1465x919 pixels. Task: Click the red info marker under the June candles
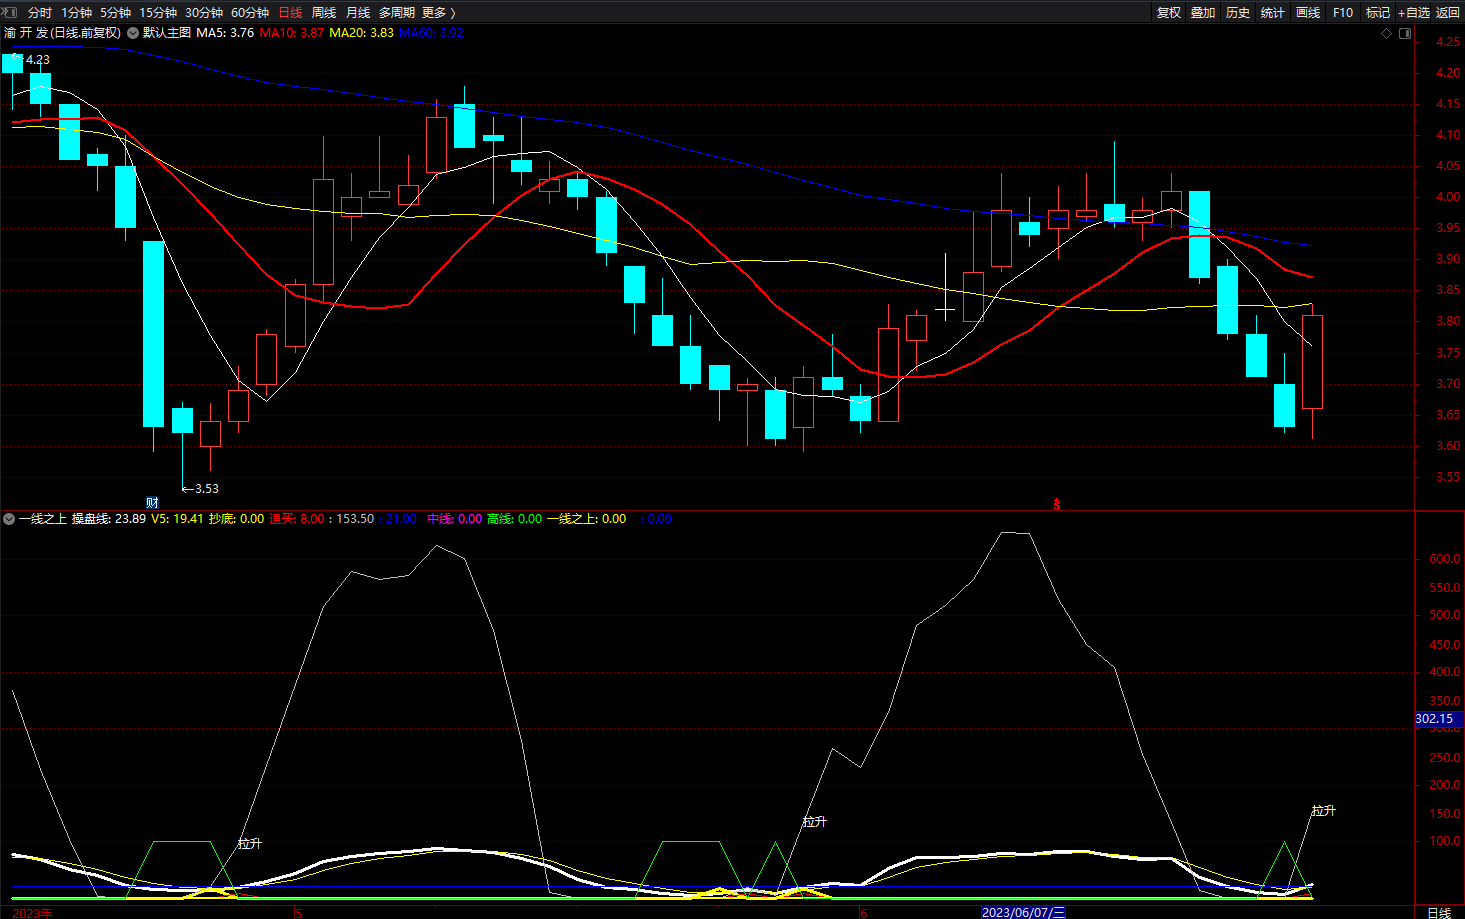(1056, 504)
